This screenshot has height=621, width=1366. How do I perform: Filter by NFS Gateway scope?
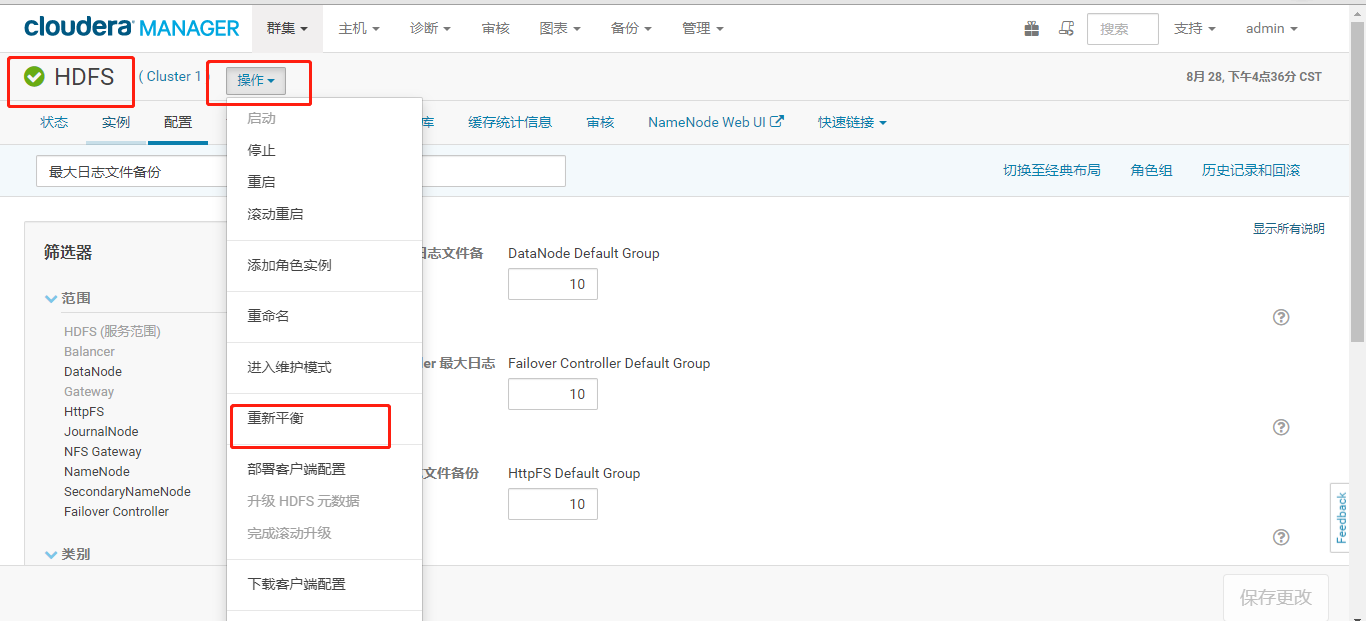coord(103,451)
